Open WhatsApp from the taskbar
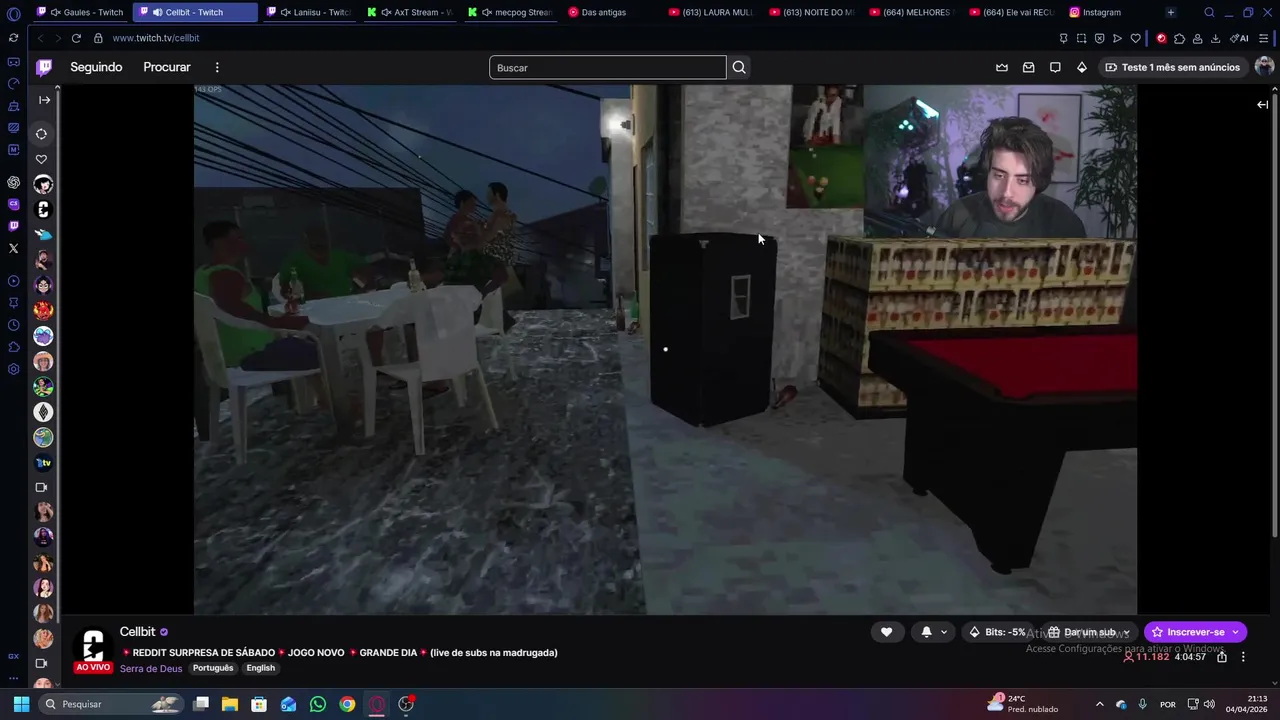Viewport: 1280px width, 720px height. point(318,704)
